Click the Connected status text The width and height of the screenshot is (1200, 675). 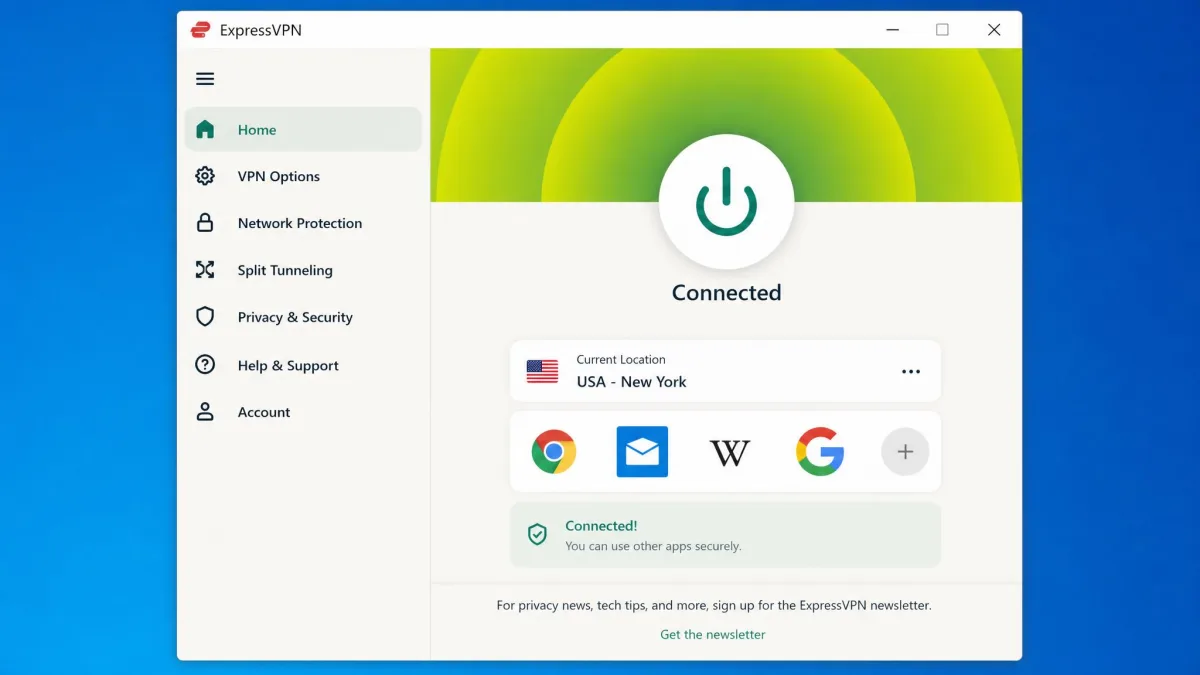[x=727, y=293]
